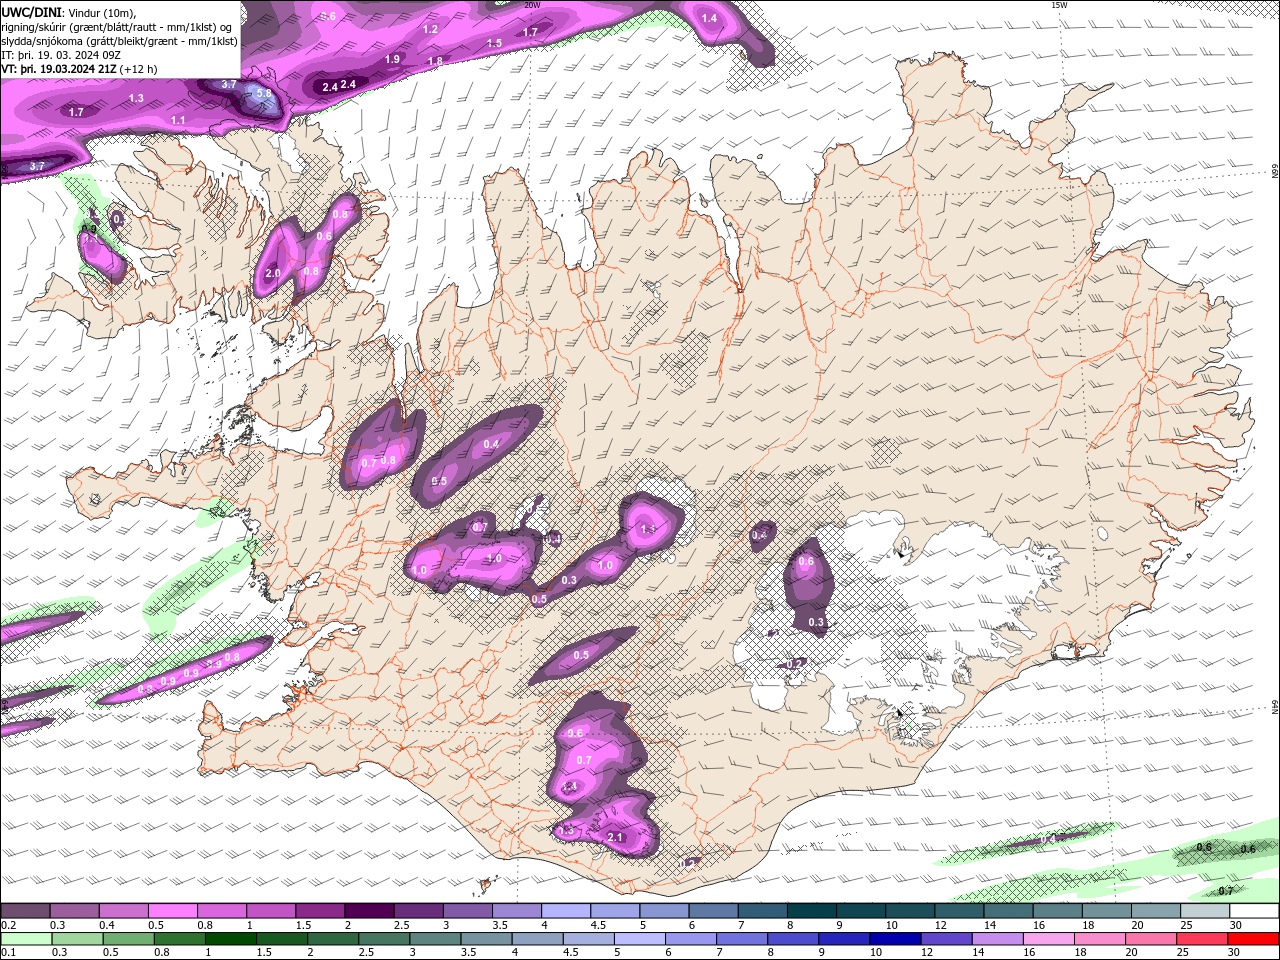Click the 2.1 value near the south coast
Screen dimensions: 1280x960
pyautogui.click(x=615, y=838)
